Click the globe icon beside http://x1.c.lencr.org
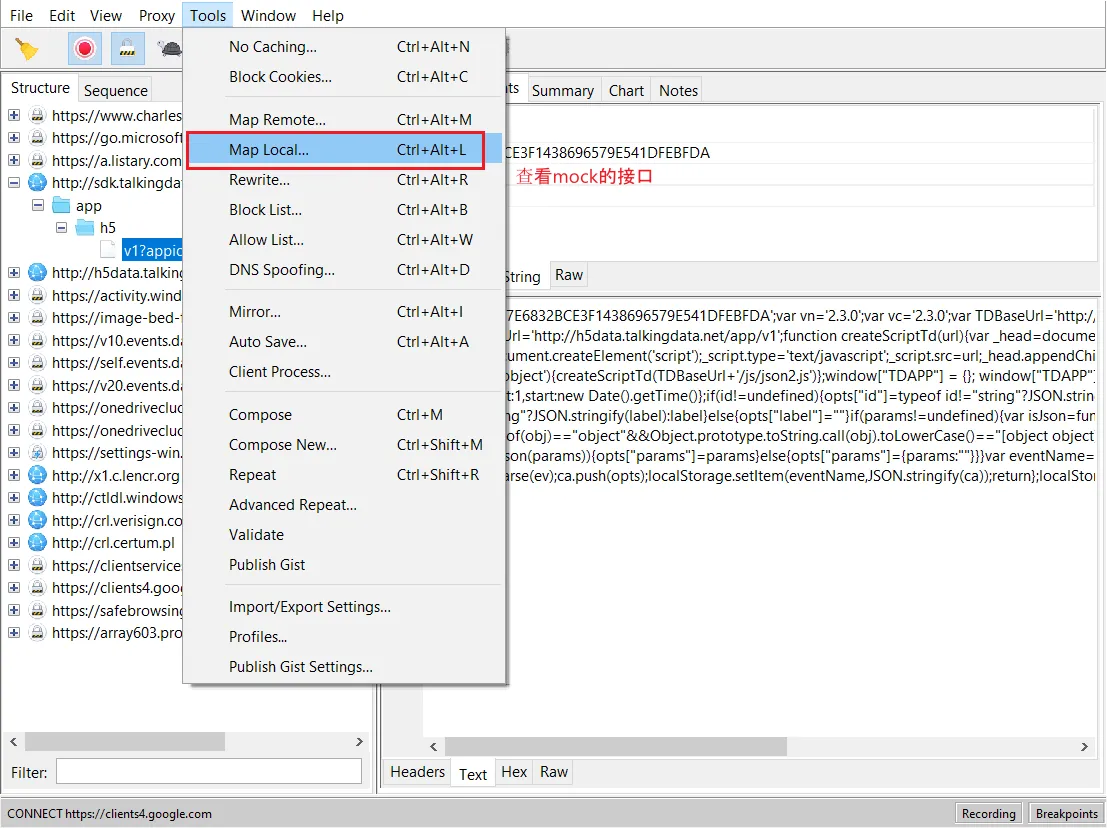 [37, 475]
